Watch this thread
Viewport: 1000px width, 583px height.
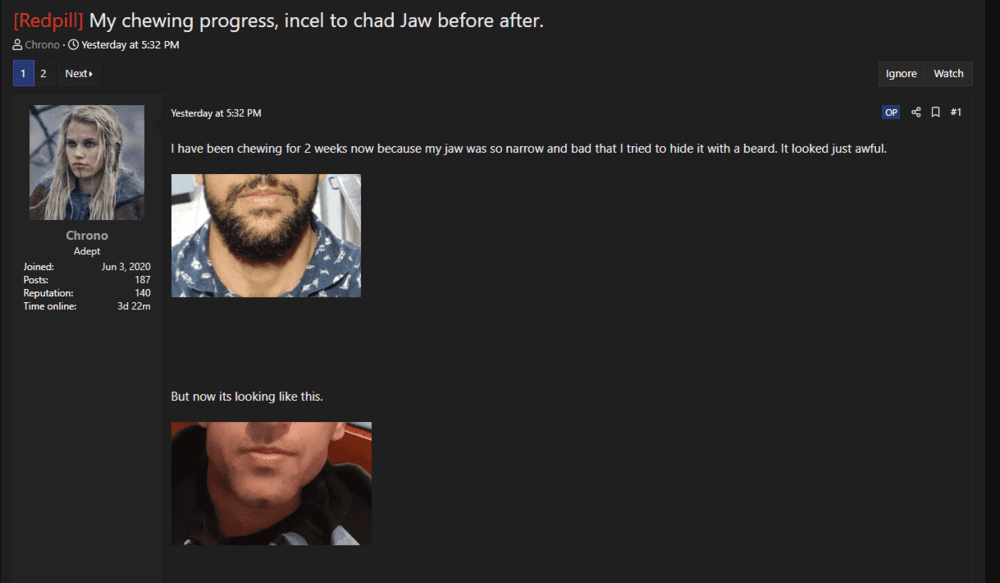(x=948, y=73)
